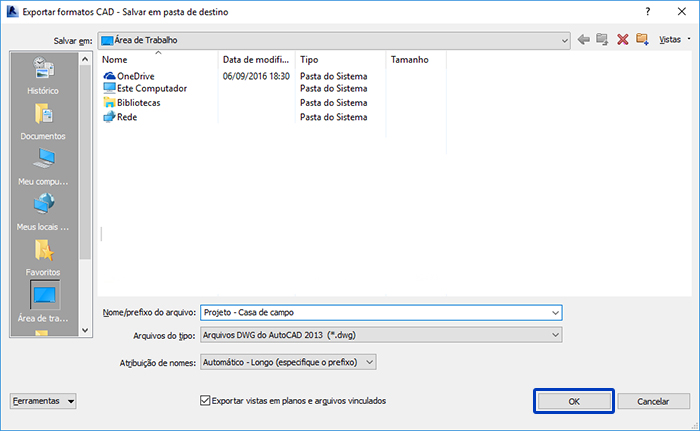This screenshot has width=700, height=431.
Task: Click the help question mark button
Action: (648, 12)
